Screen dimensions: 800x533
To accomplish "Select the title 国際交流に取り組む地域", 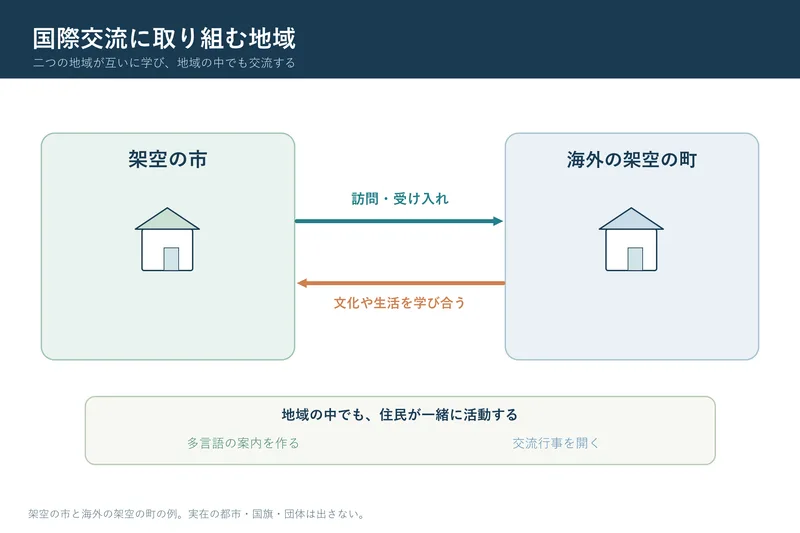I will coord(164,39).
